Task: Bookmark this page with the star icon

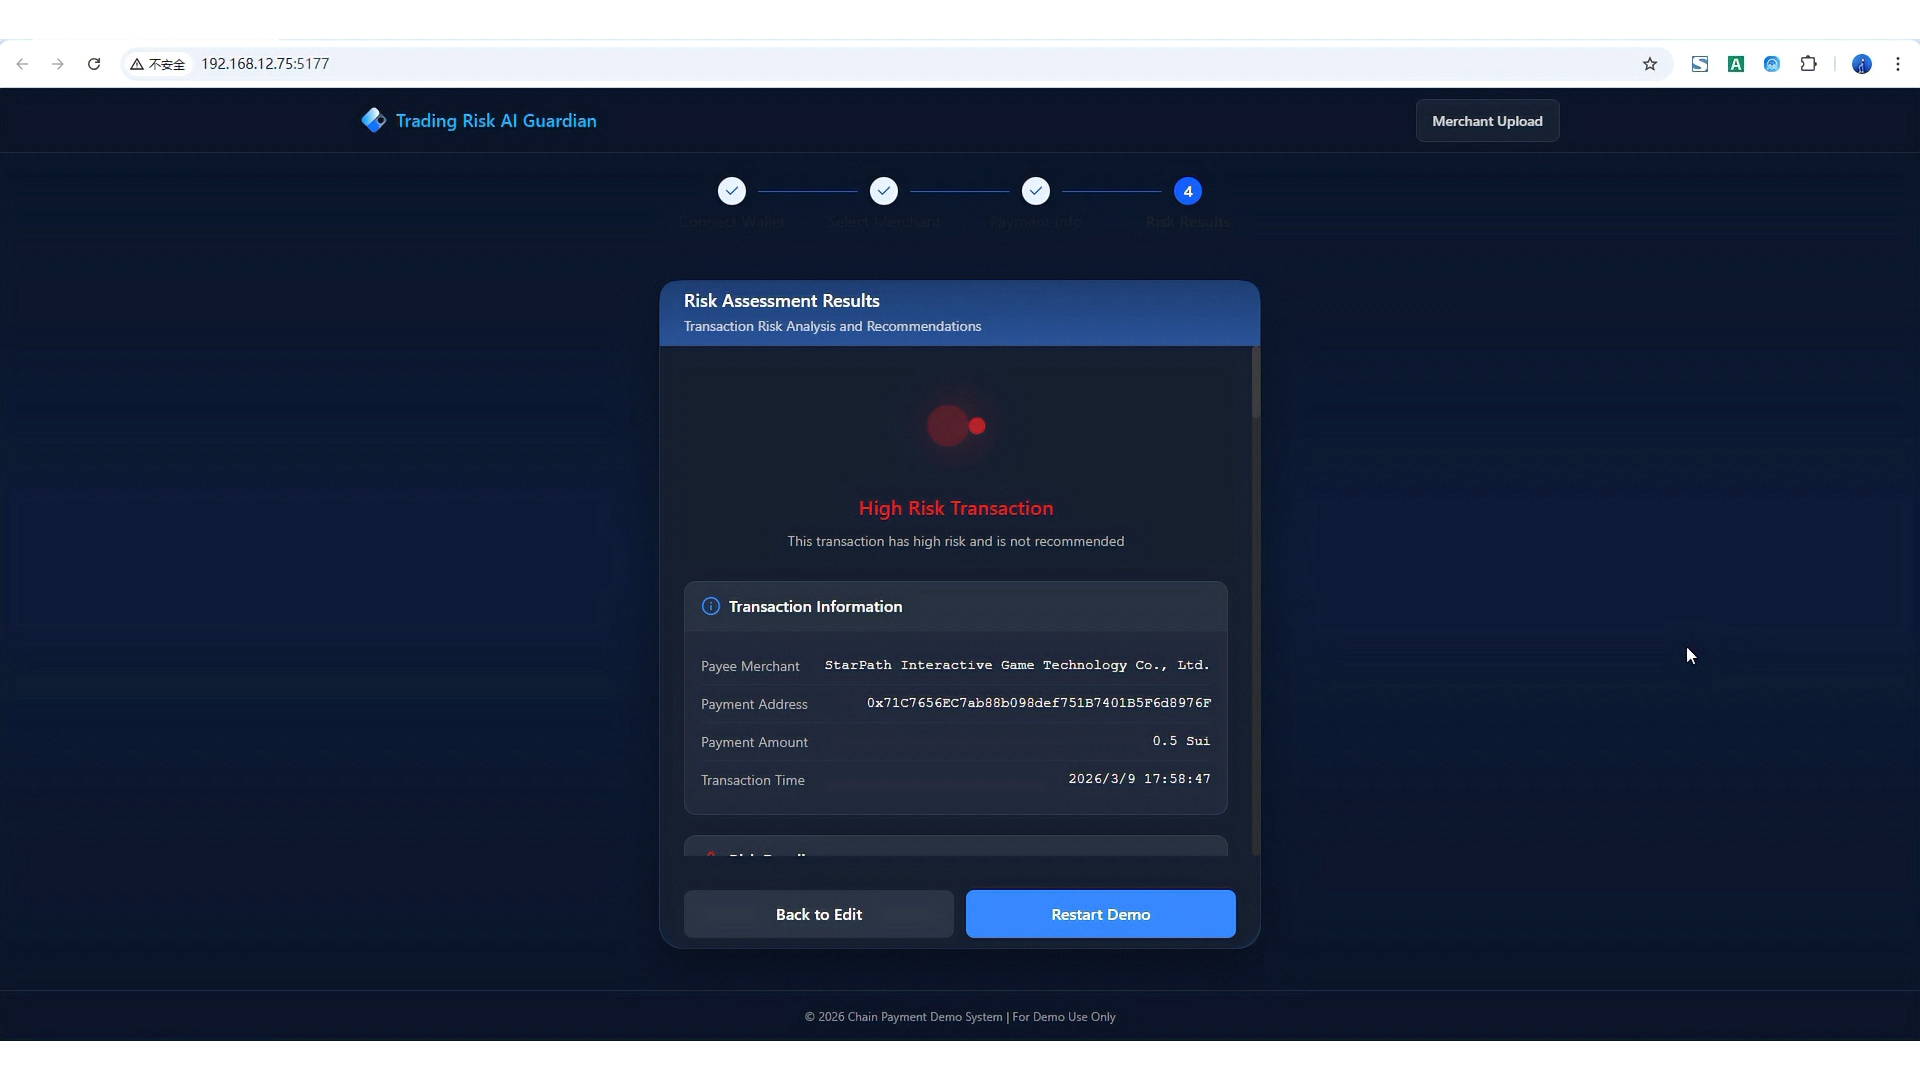Action: [x=1650, y=64]
